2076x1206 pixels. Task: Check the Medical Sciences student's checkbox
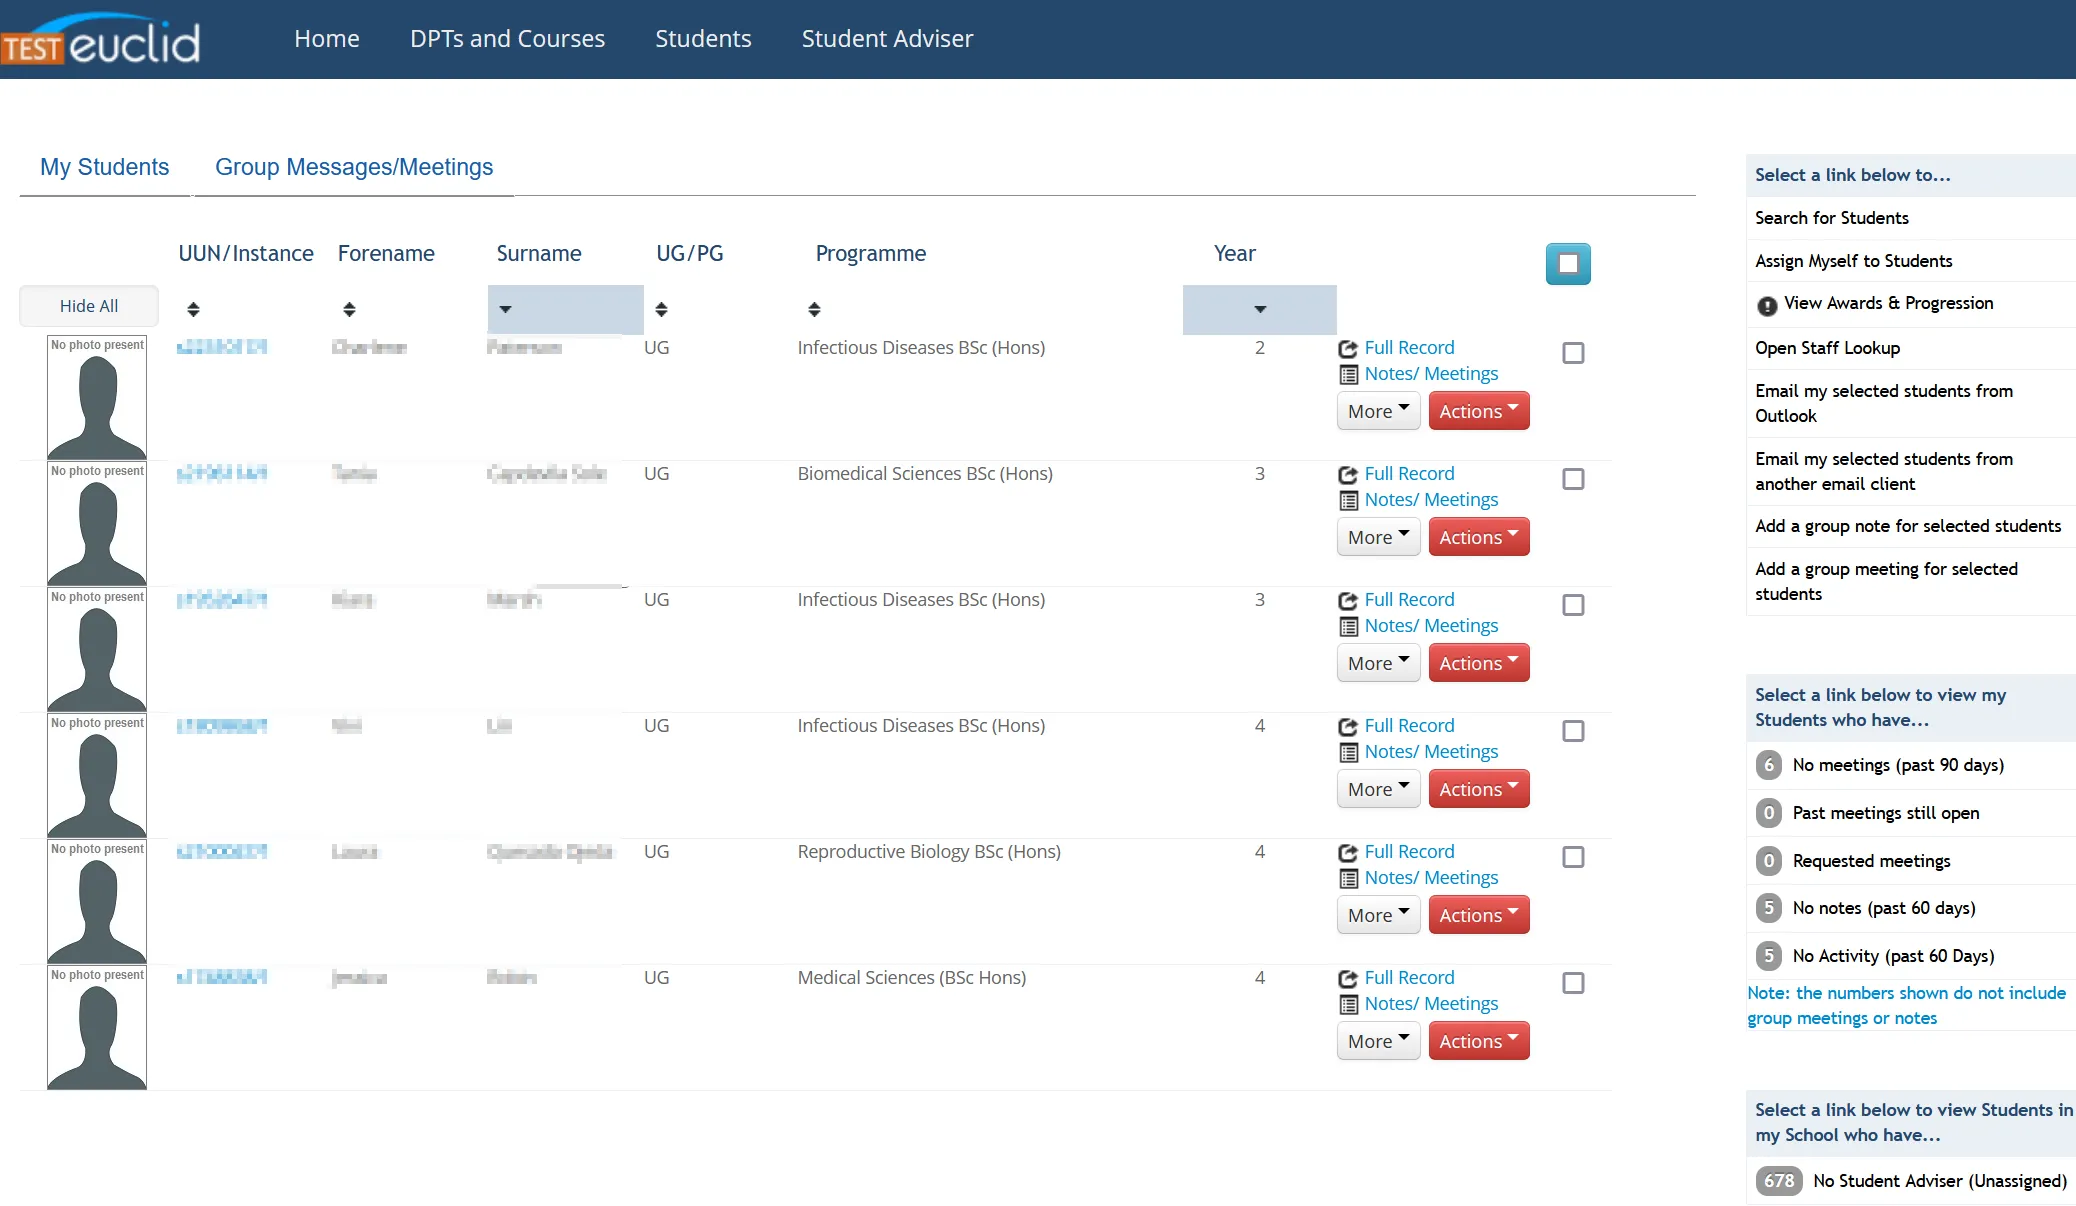point(1573,983)
